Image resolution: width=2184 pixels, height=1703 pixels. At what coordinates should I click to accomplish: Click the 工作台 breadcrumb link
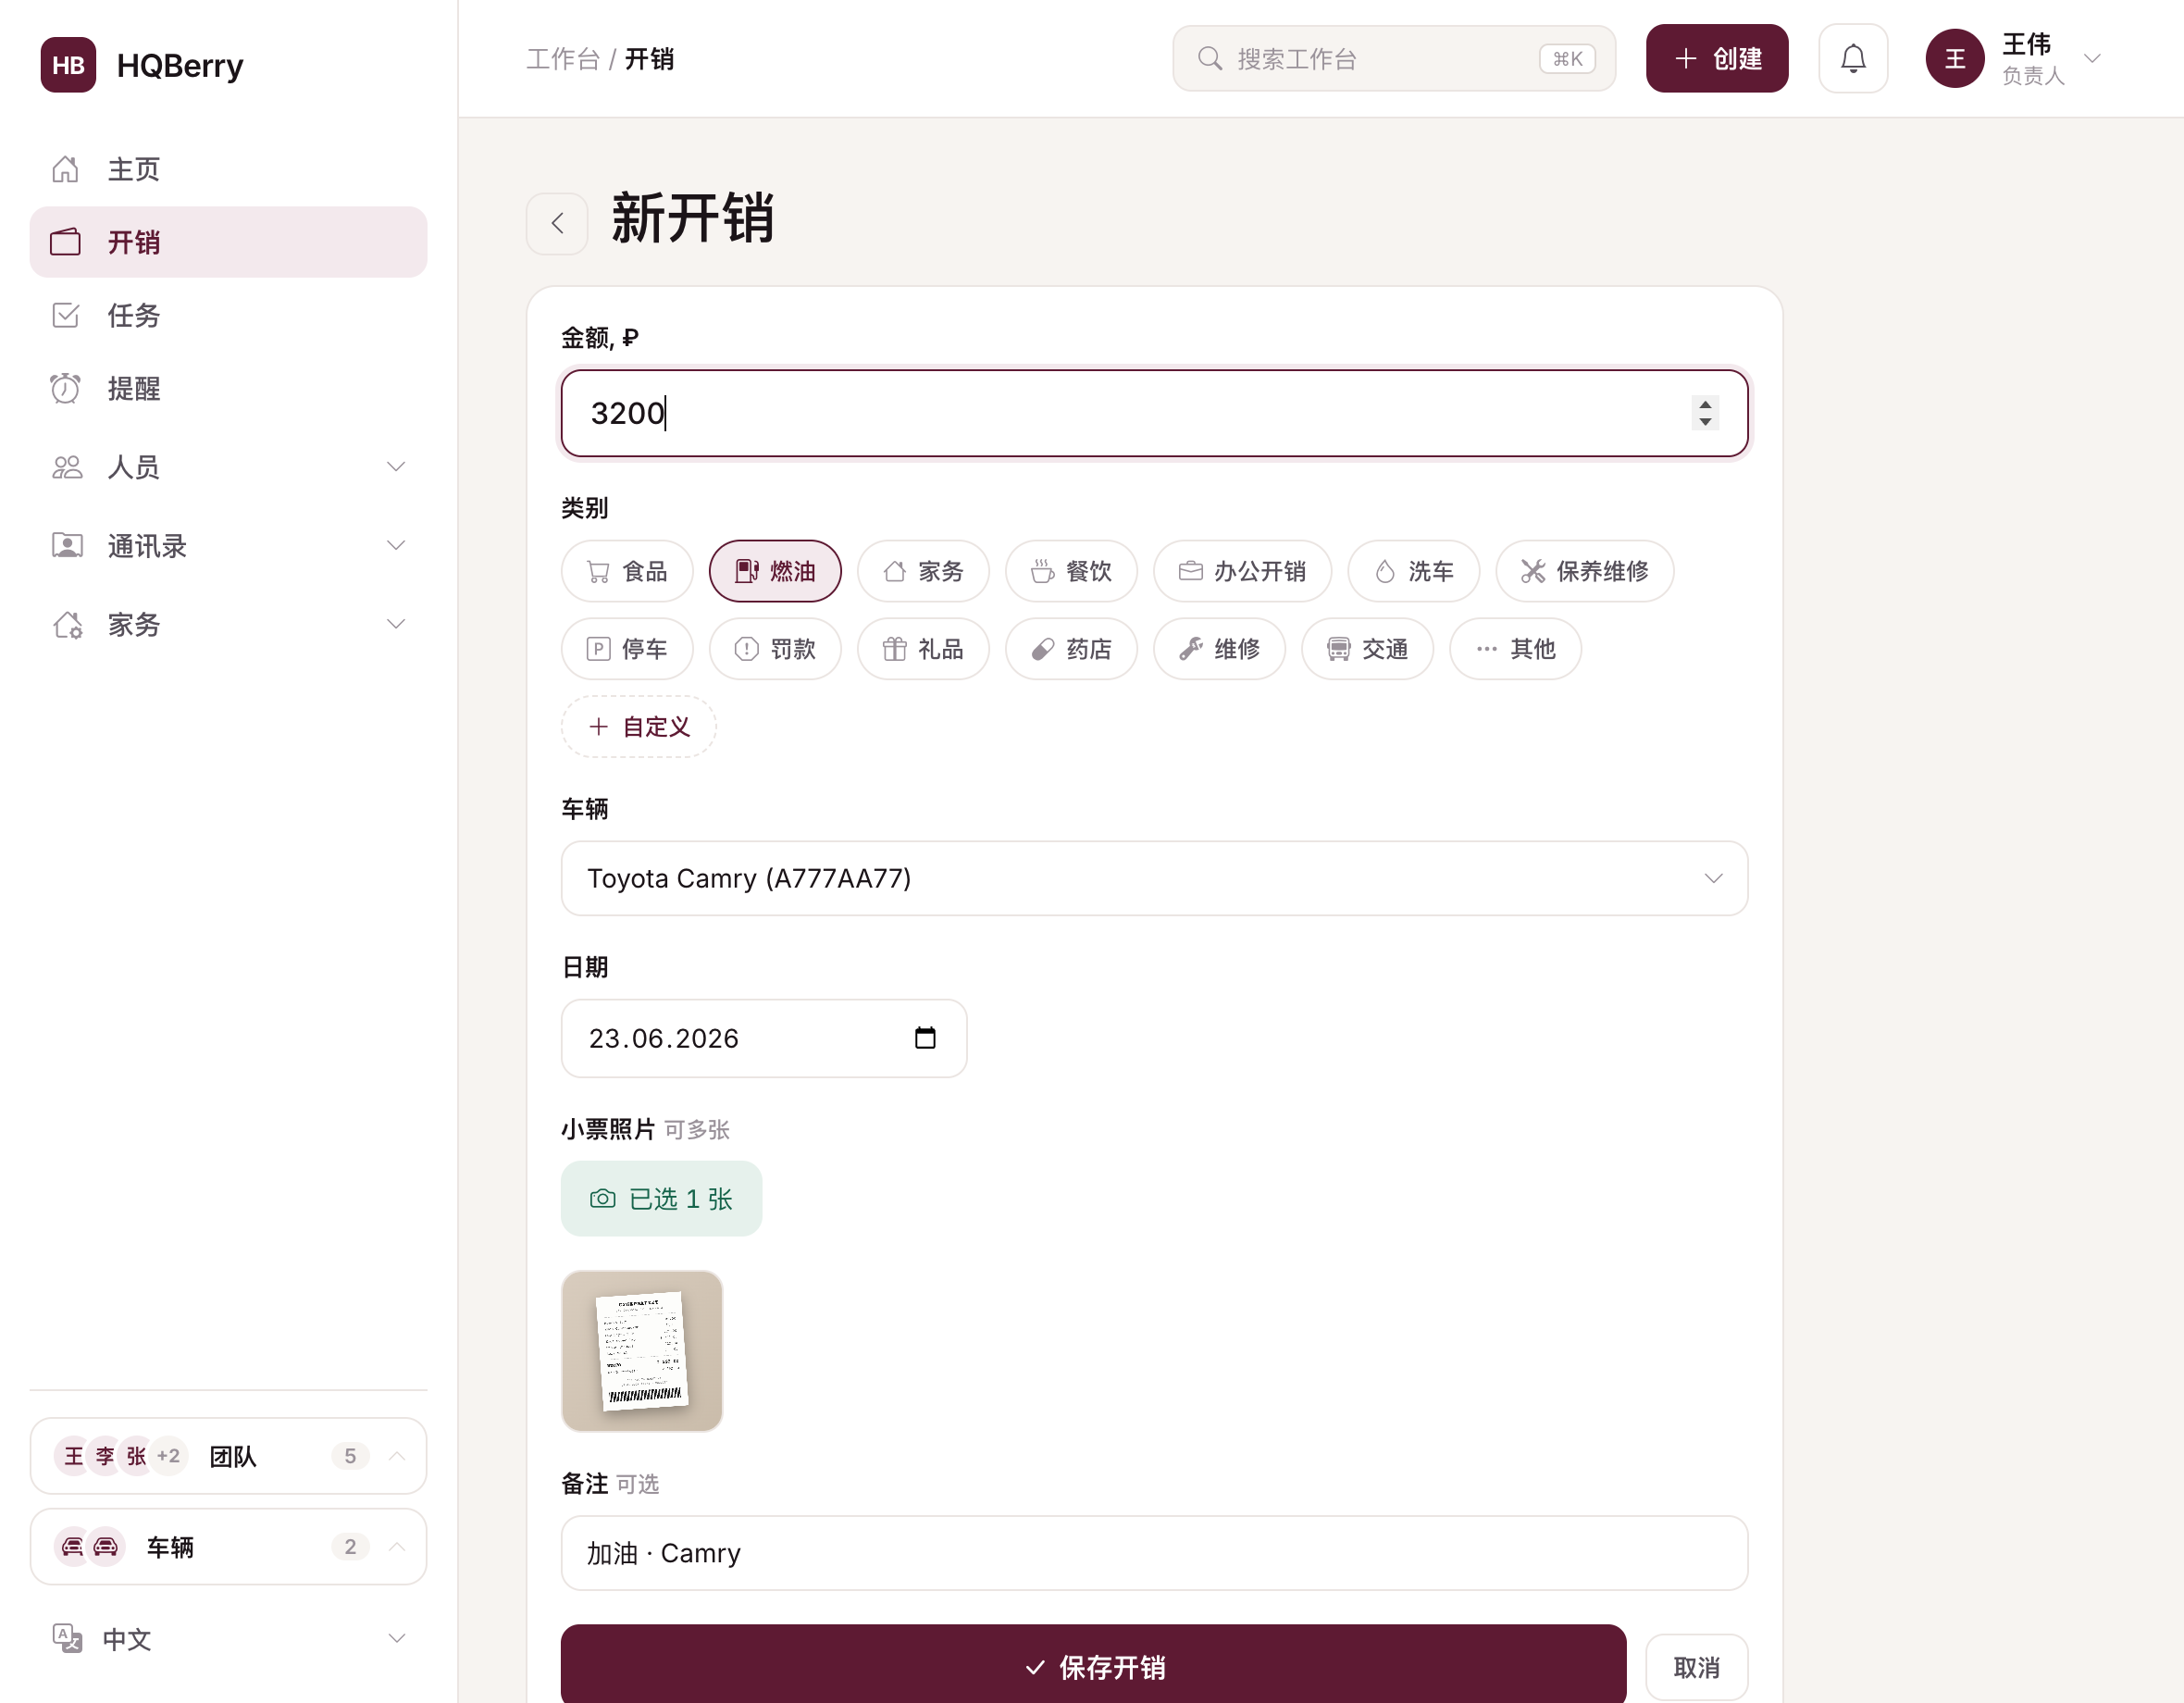(x=563, y=59)
